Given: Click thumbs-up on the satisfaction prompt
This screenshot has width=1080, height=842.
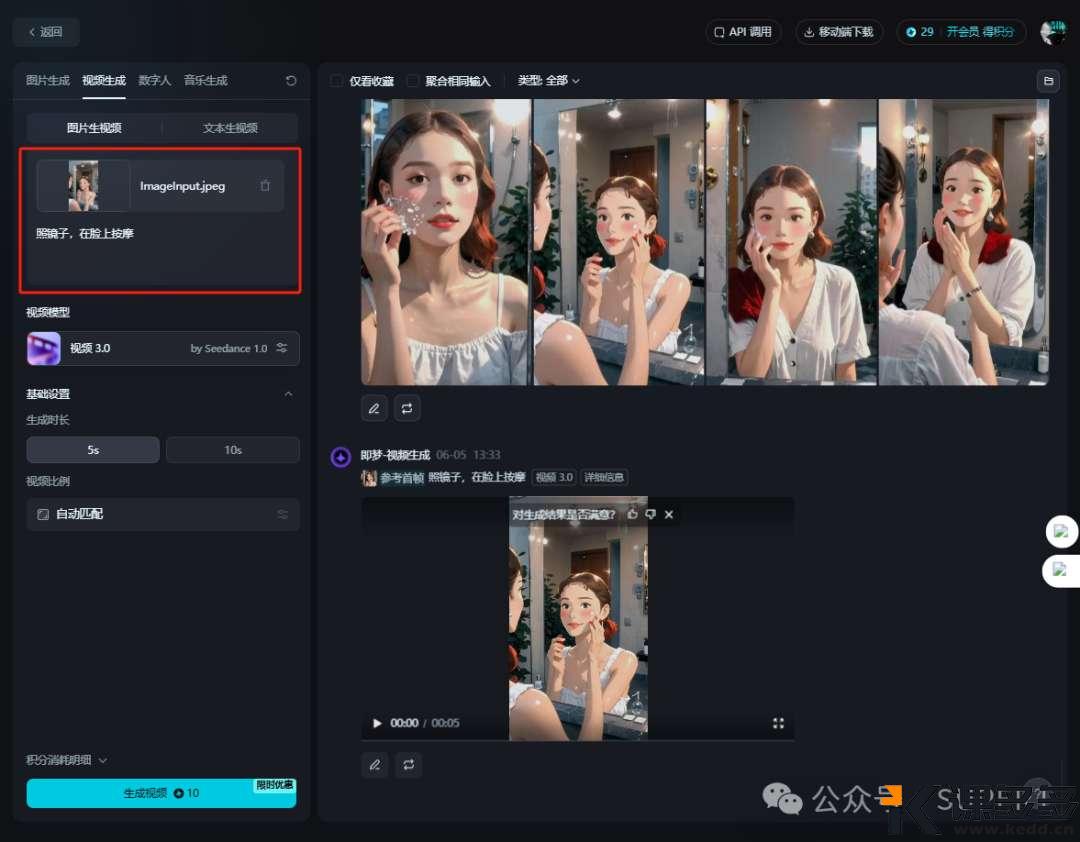Looking at the screenshot, I should [632, 514].
